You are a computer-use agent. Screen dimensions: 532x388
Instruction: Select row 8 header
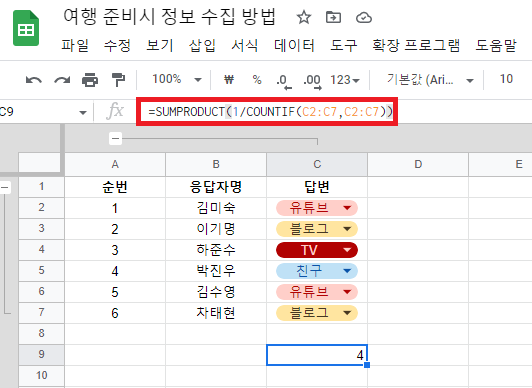point(41,333)
